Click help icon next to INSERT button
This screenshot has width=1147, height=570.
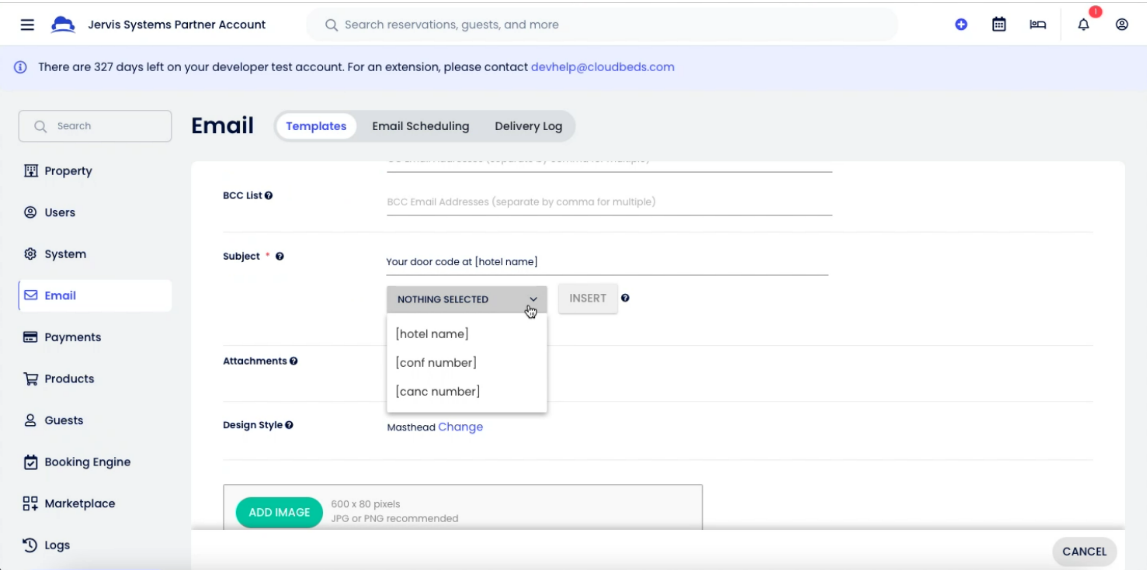tap(625, 298)
